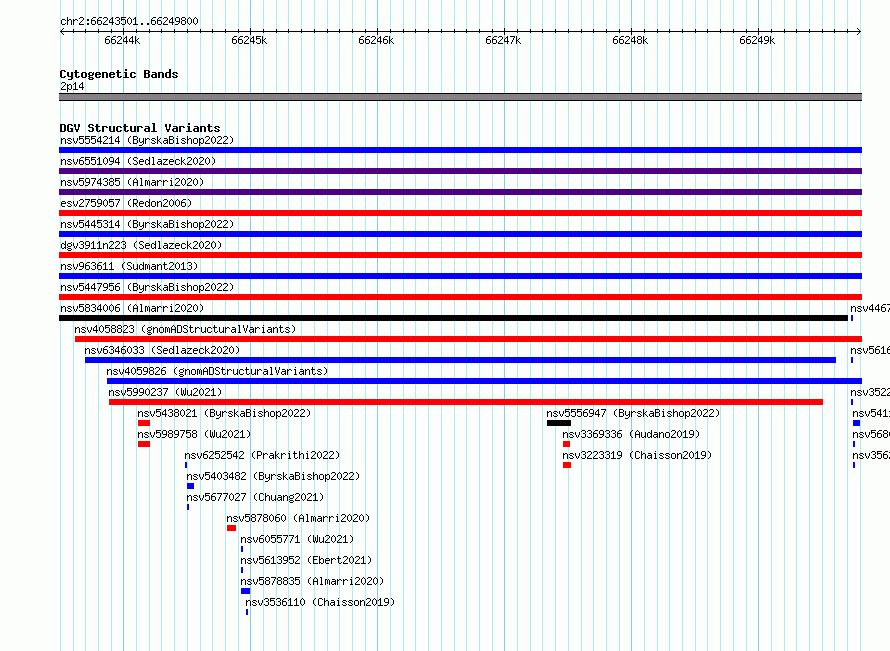The width and height of the screenshot is (890, 651).
Task: Click the DGV Structural Variants track title
Action: (140, 128)
